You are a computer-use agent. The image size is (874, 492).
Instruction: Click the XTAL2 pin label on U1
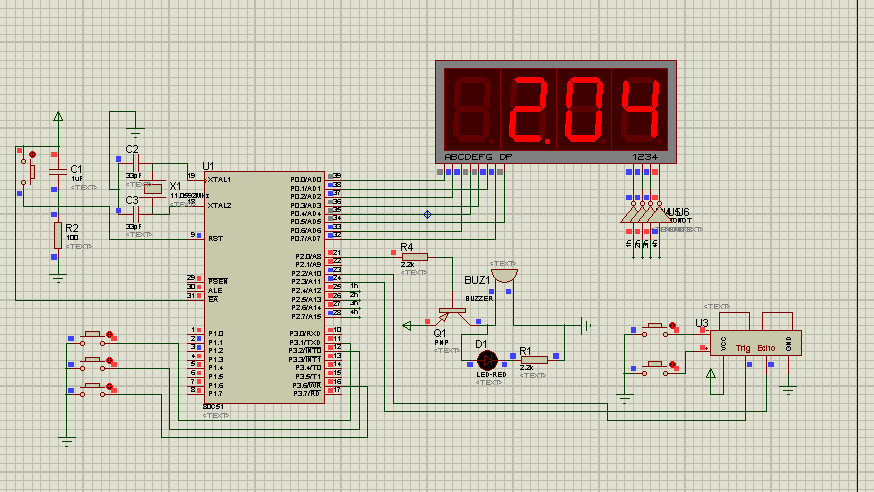tap(219, 206)
